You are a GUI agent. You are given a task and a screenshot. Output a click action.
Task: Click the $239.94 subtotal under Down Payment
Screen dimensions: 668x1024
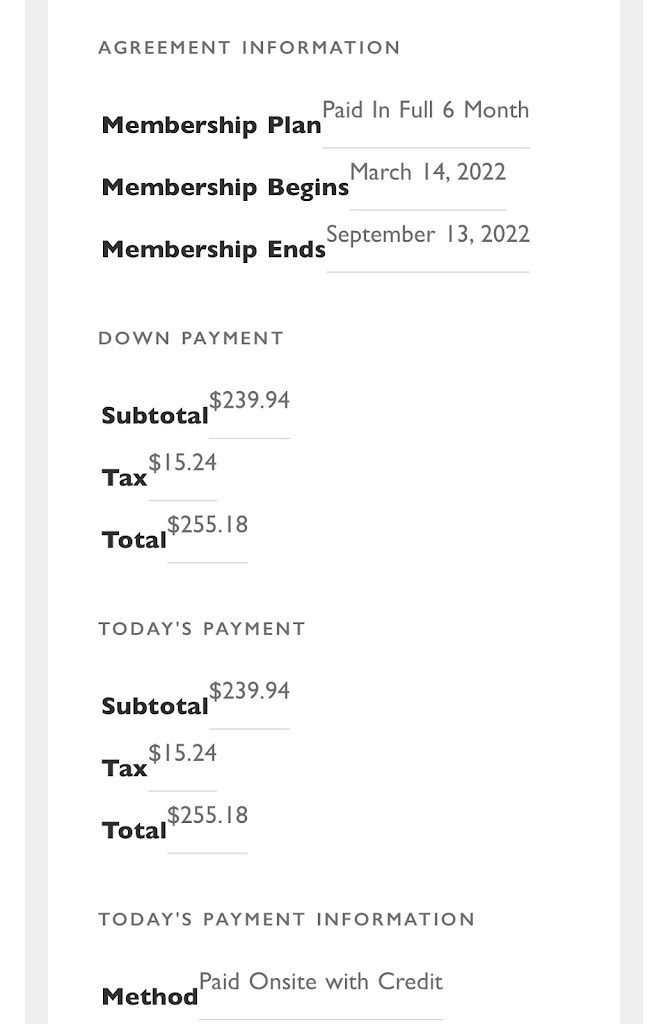tap(249, 401)
